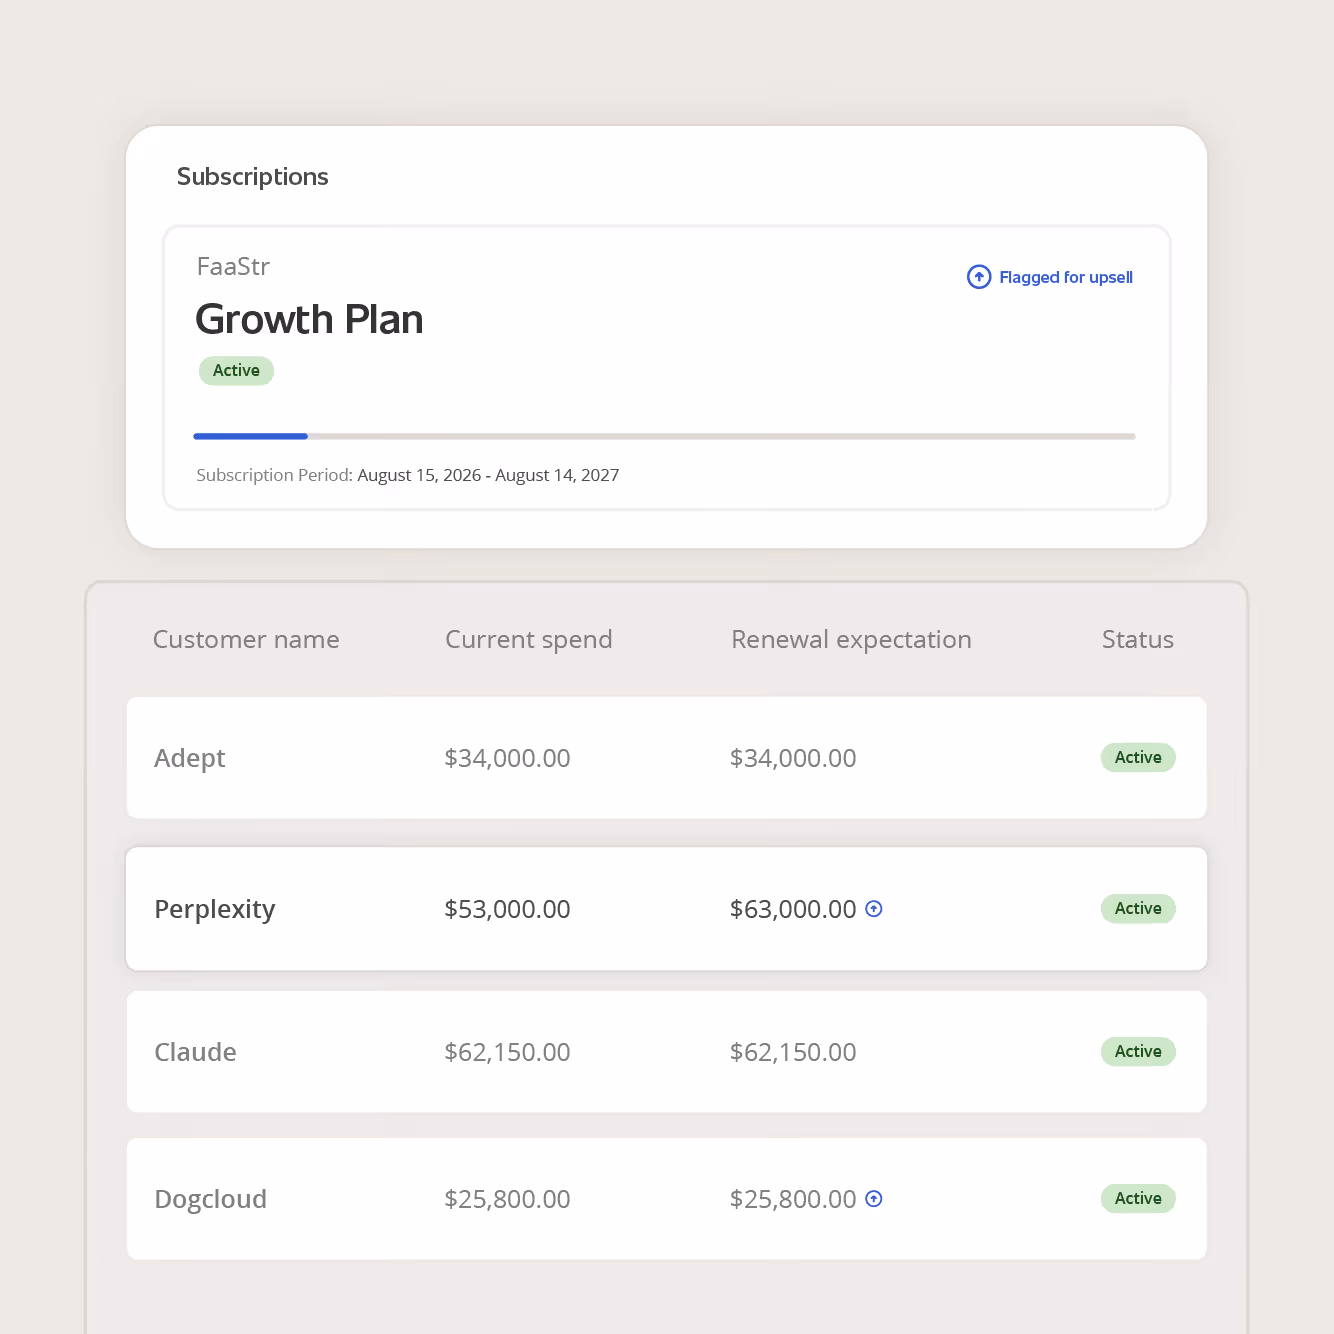Click the Active status badge for Adept
This screenshot has width=1334, height=1334.
coord(1138,757)
